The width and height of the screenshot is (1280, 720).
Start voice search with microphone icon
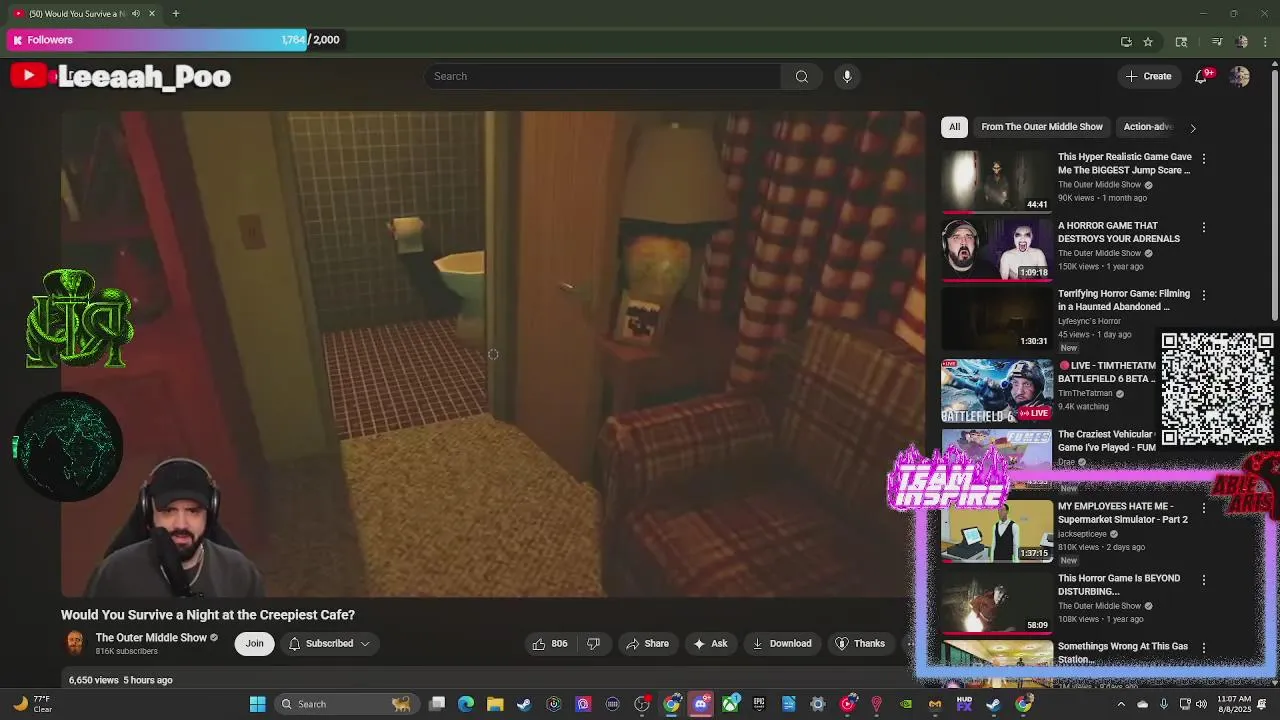[x=847, y=76]
